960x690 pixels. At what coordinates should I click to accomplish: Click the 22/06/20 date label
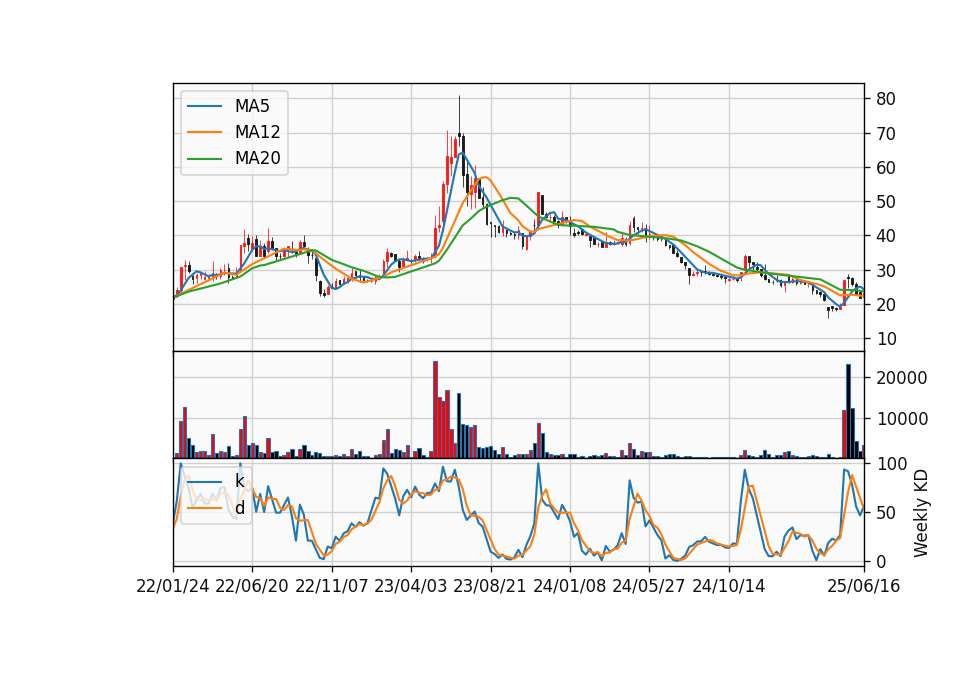pyautogui.click(x=252, y=587)
